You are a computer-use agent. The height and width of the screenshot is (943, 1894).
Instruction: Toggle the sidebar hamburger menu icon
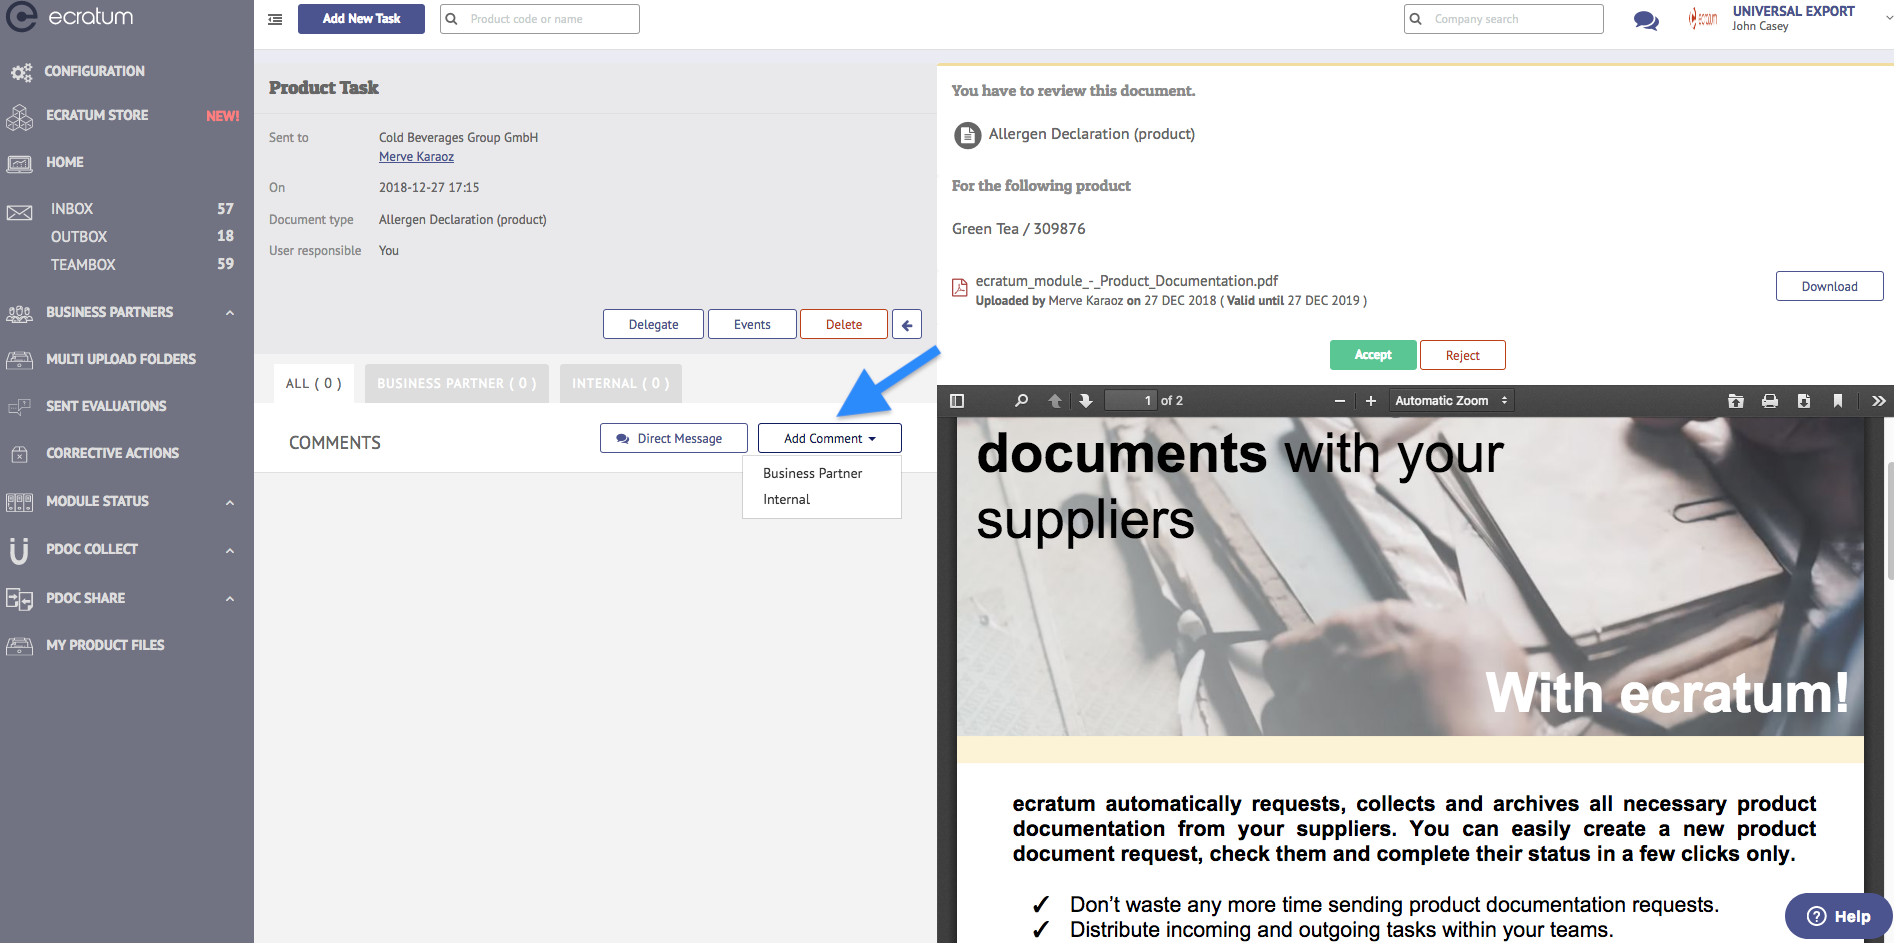point(275,19)
